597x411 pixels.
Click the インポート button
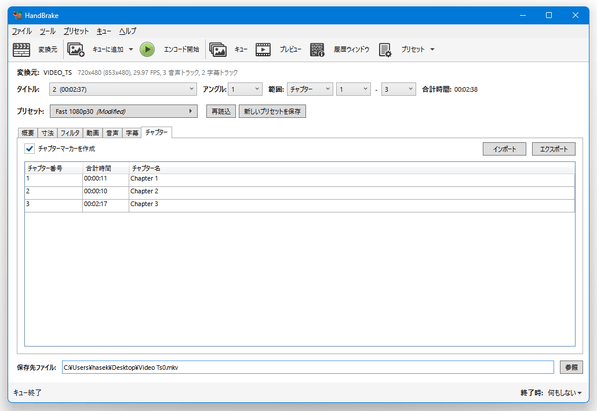tap(504, 149)
